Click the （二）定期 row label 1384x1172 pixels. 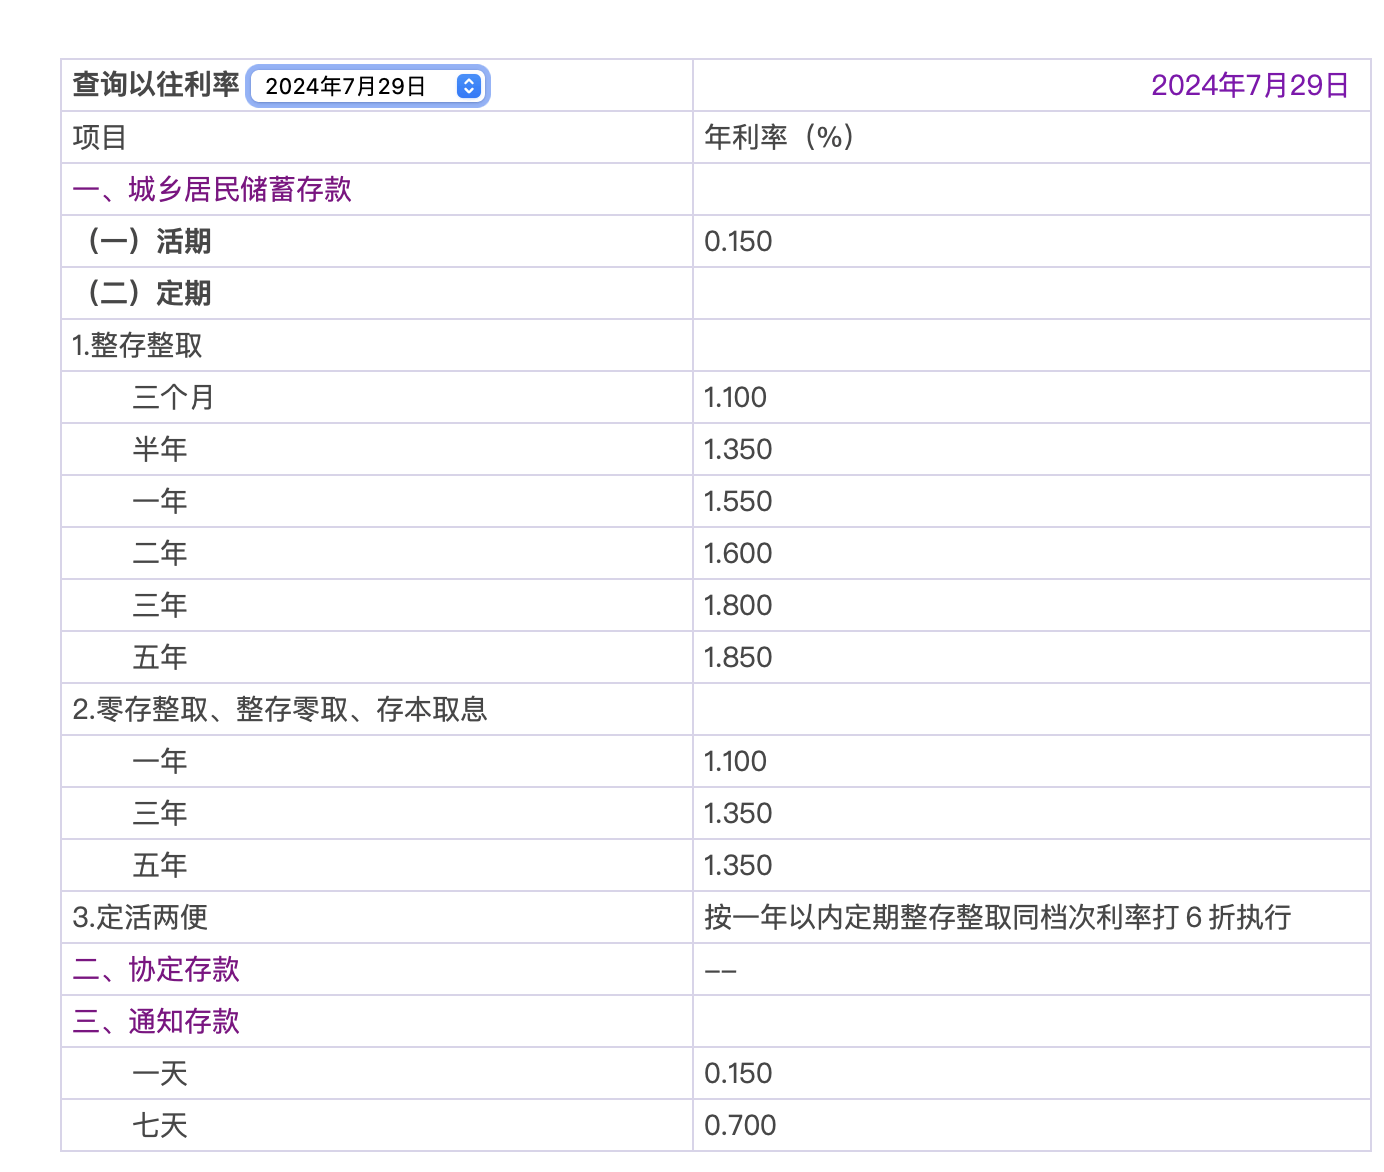point(149,293)
